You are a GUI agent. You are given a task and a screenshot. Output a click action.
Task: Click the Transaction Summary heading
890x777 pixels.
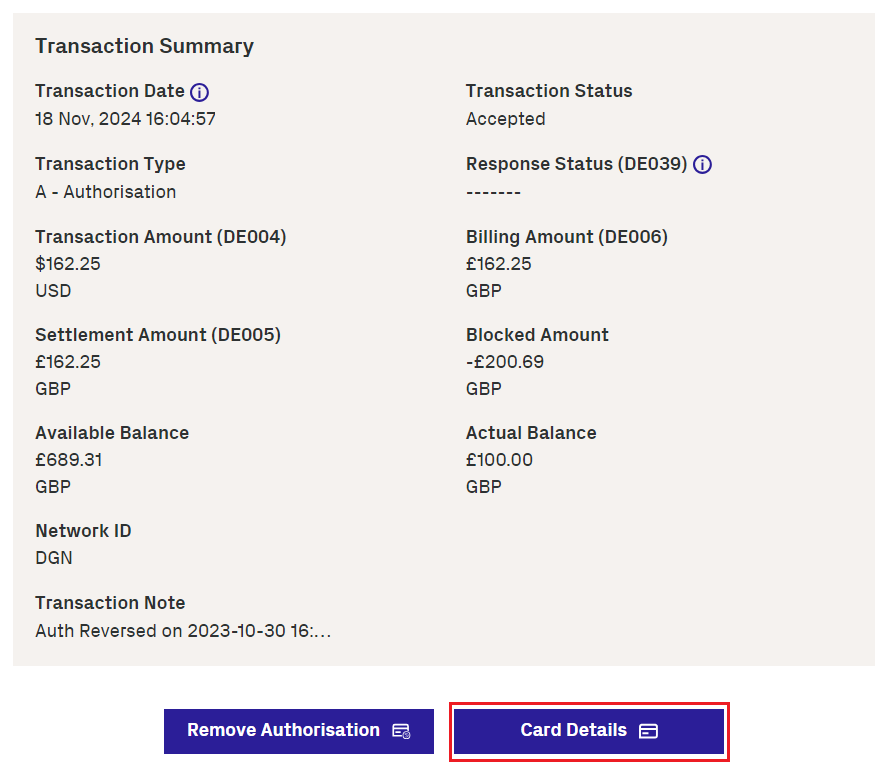point(144,46)
